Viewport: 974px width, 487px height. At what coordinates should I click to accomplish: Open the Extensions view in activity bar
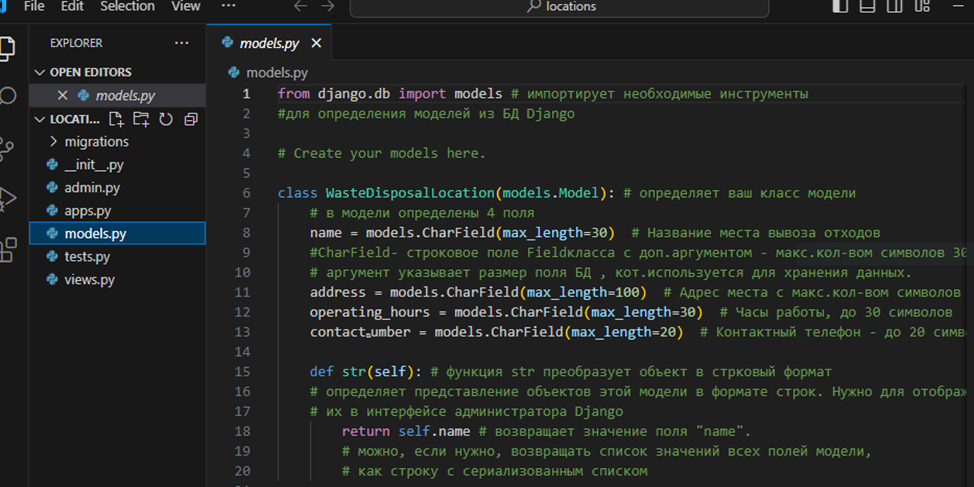pyautogui.click(x=7, y=249)
